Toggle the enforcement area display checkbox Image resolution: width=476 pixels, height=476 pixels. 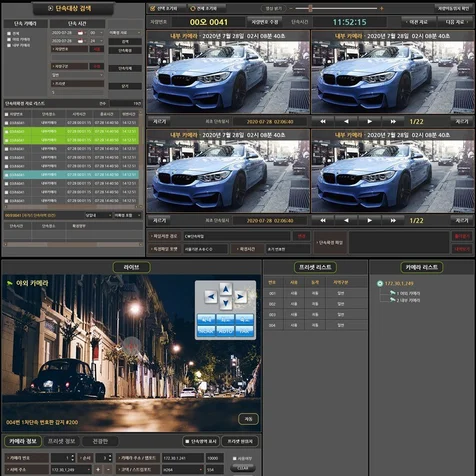click(187, 441)
